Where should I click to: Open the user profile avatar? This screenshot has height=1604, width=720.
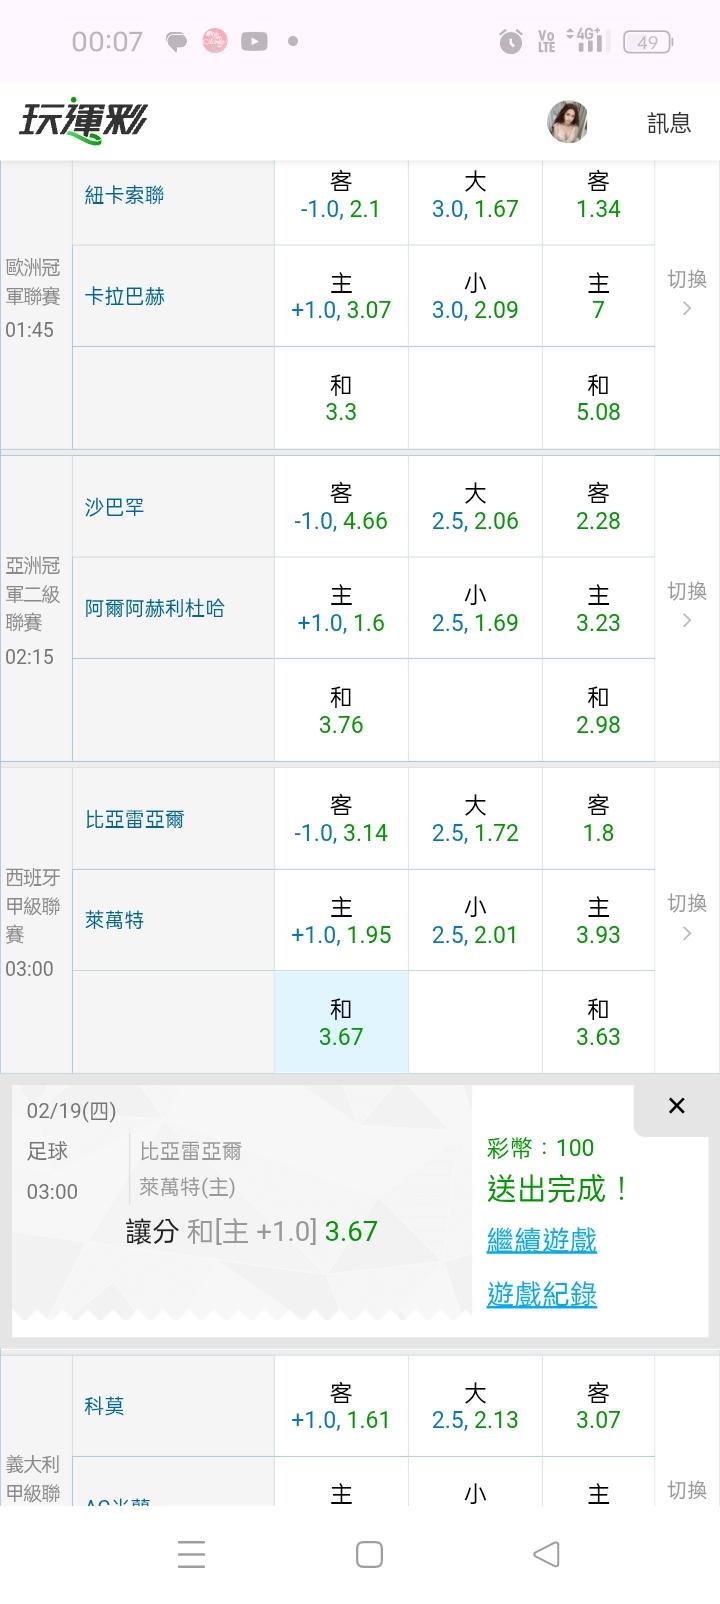(567, 122)
